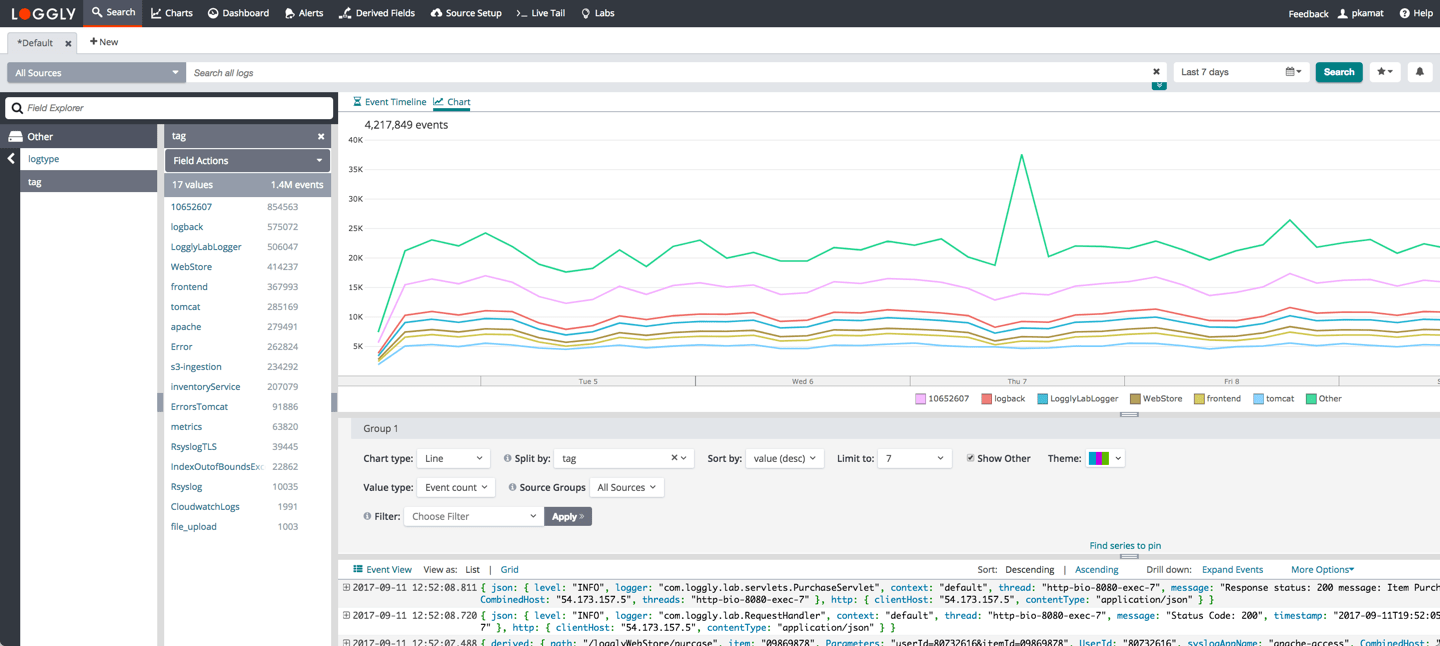Toggle the tomcat legend series
Image resolution: width=1440 pixels, height=646 pixels.
pos(1273,398)
